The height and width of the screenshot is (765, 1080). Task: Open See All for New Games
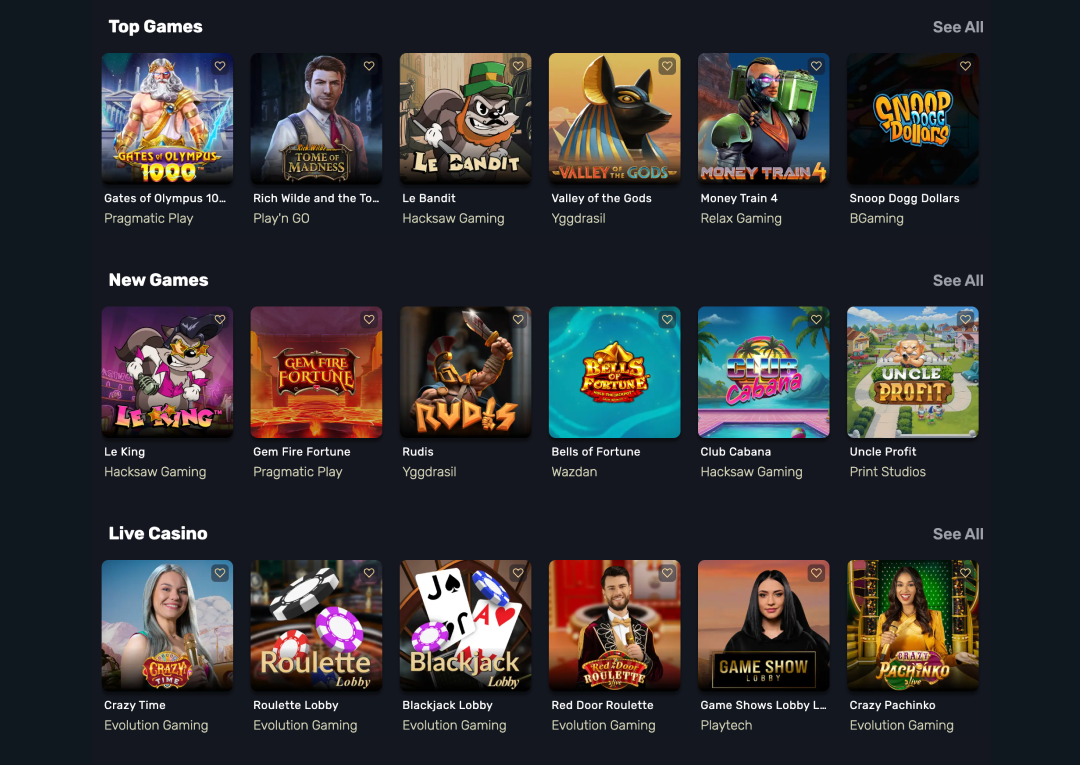coord(958,280)
